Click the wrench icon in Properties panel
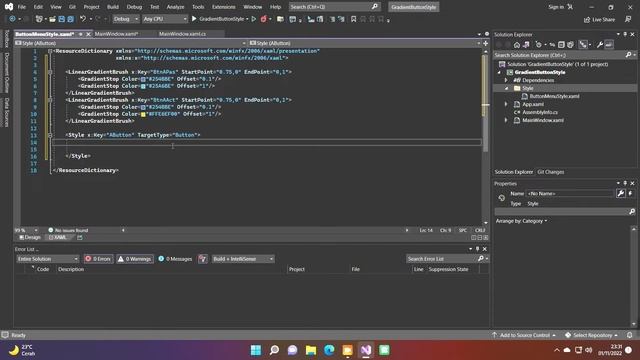 coord(621,193)
